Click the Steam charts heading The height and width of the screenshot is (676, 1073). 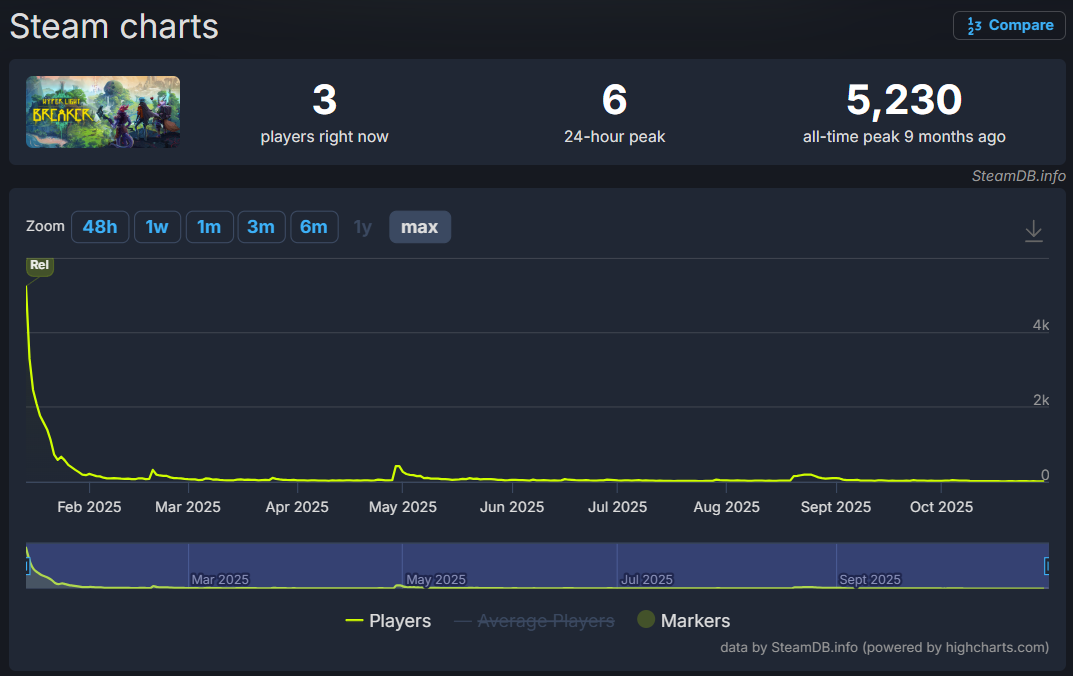point(114,27)
